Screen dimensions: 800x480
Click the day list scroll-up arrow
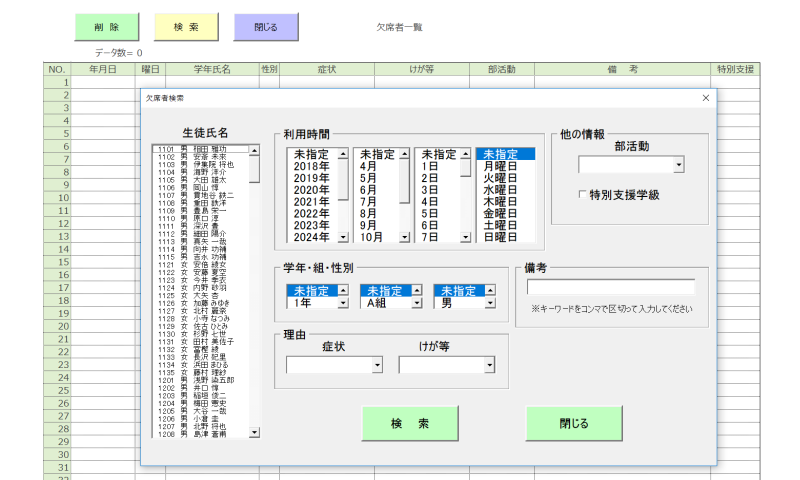pos(465,154)
